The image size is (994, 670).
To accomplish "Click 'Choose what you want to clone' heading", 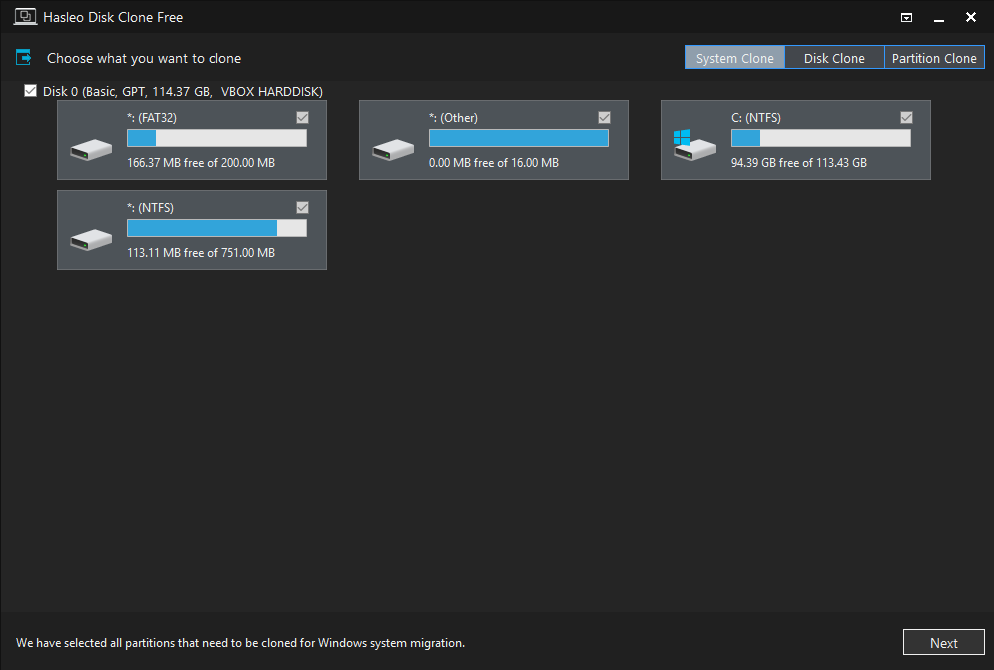I will pyautogui.click(x=144, y=58).
